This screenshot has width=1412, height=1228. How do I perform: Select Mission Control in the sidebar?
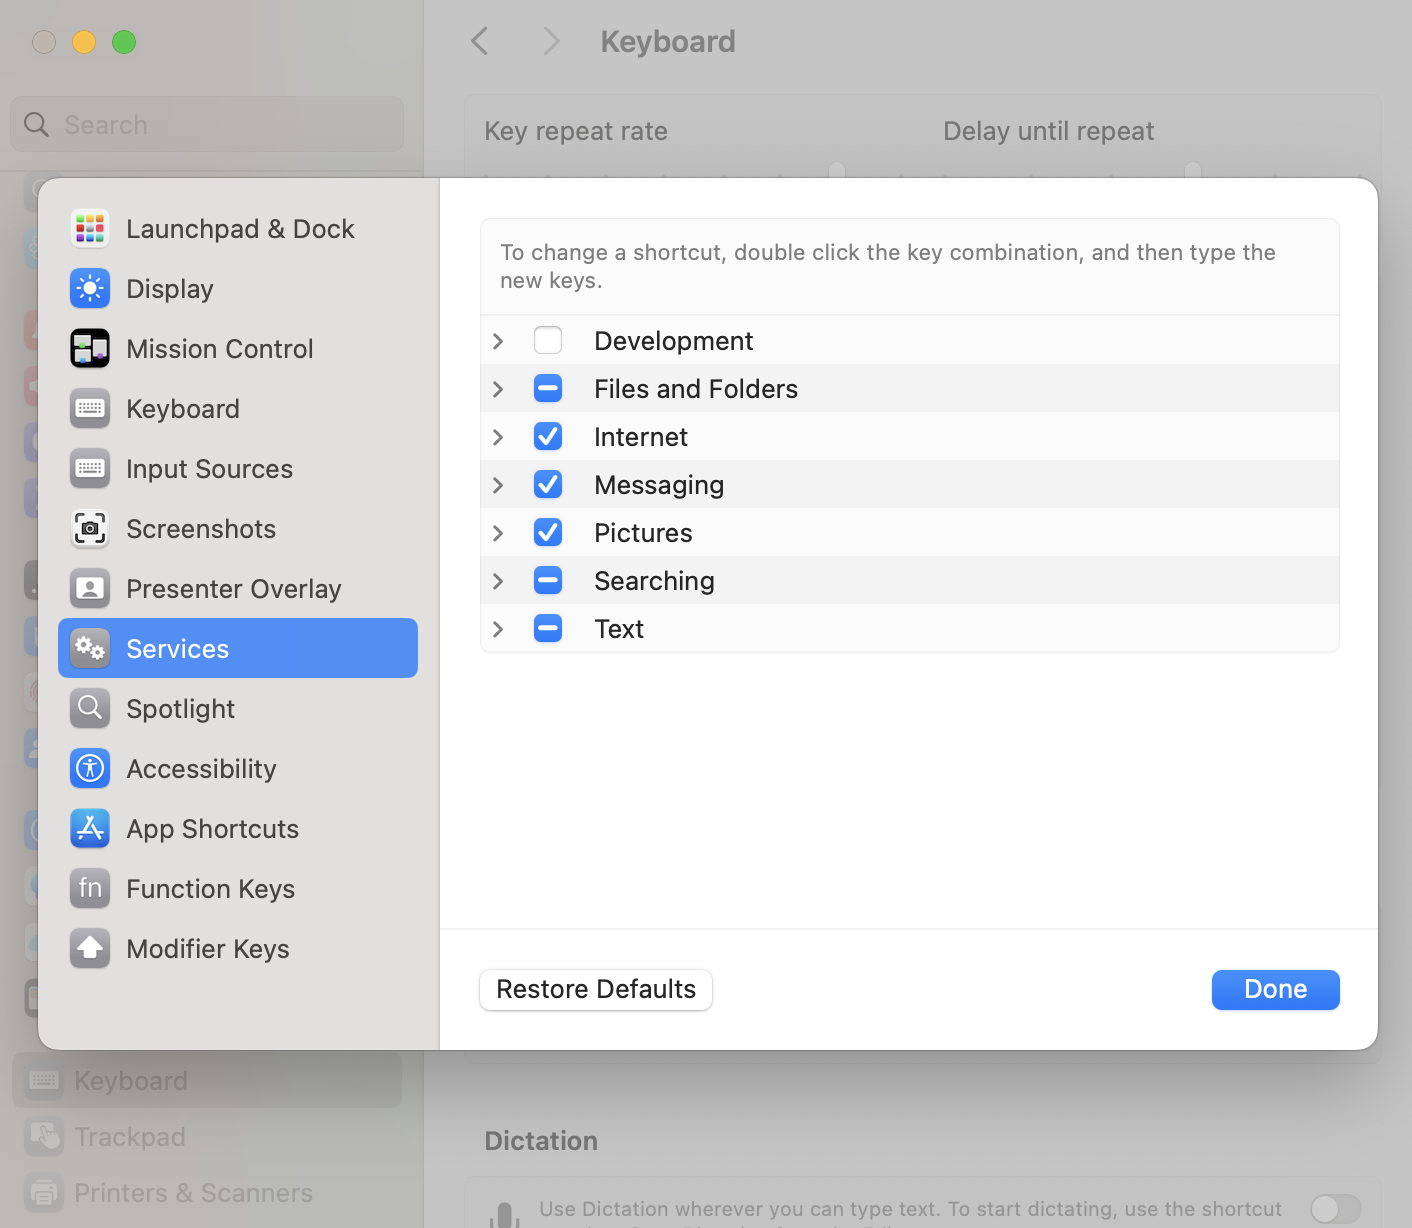point(238,348)
